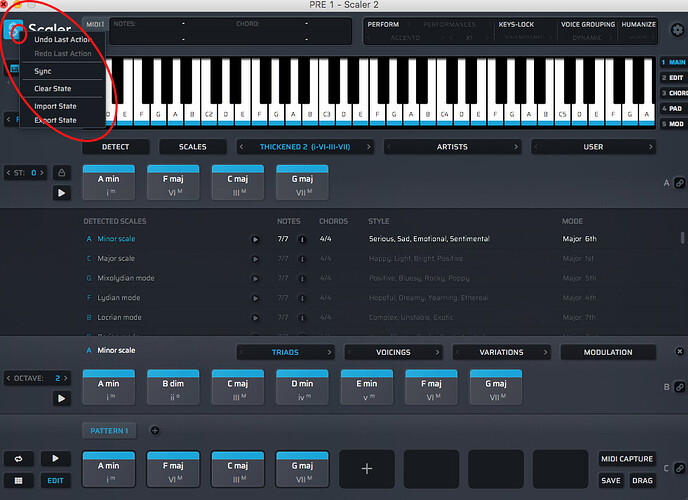Add a new pattern with plus icon
This screenshot has height=500, width=688.
tap(155, 431)
